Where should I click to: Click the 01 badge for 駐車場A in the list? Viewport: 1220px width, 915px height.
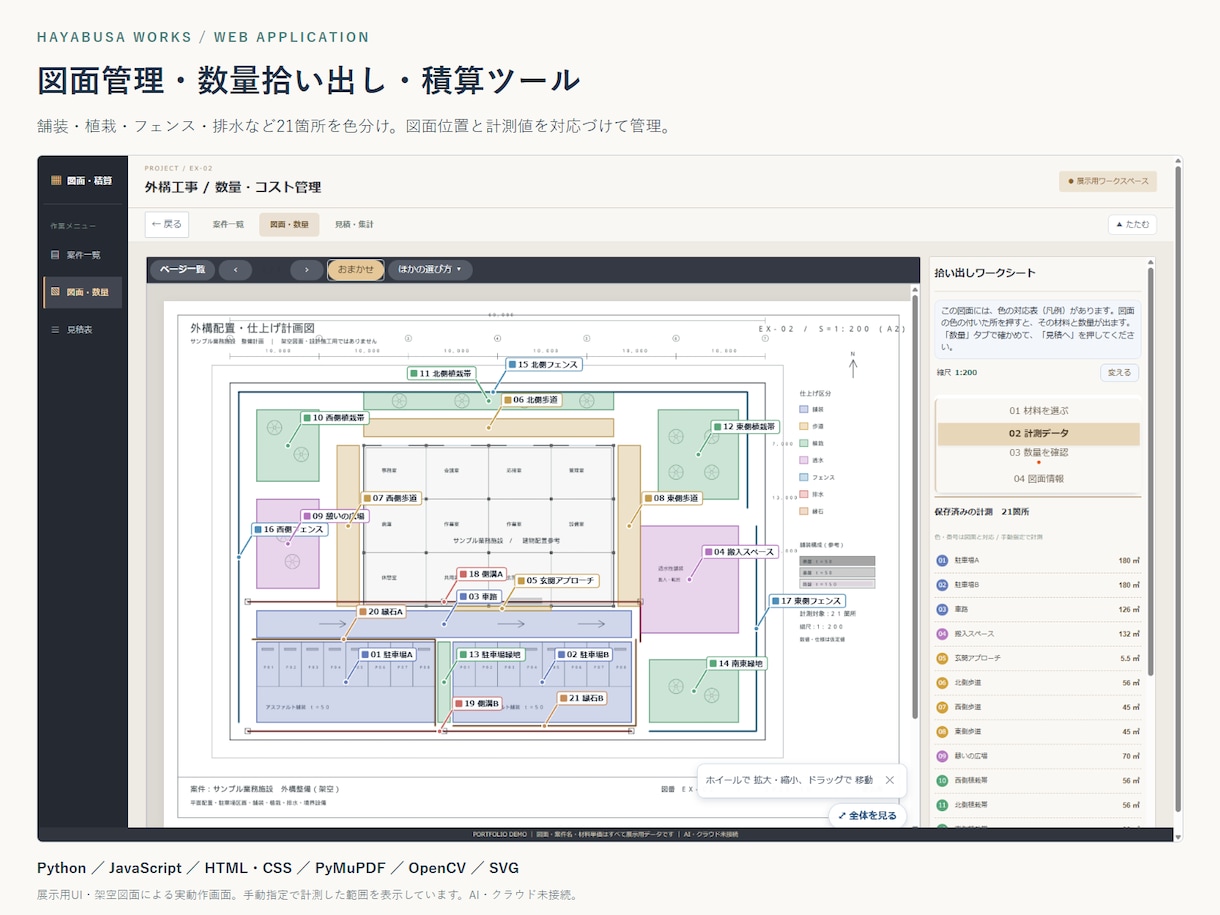(942, 561)
